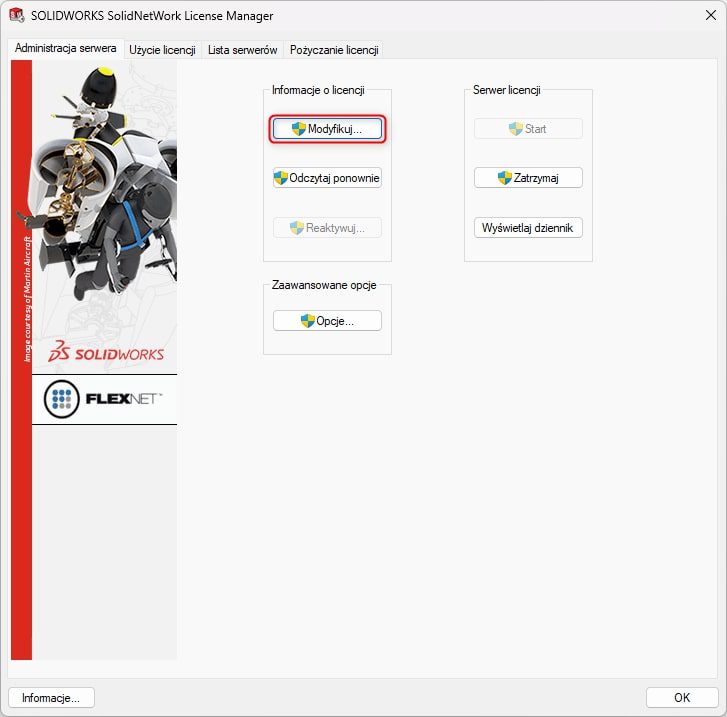Click the SolidNetWork License Manager title icon

coord(17,15)
